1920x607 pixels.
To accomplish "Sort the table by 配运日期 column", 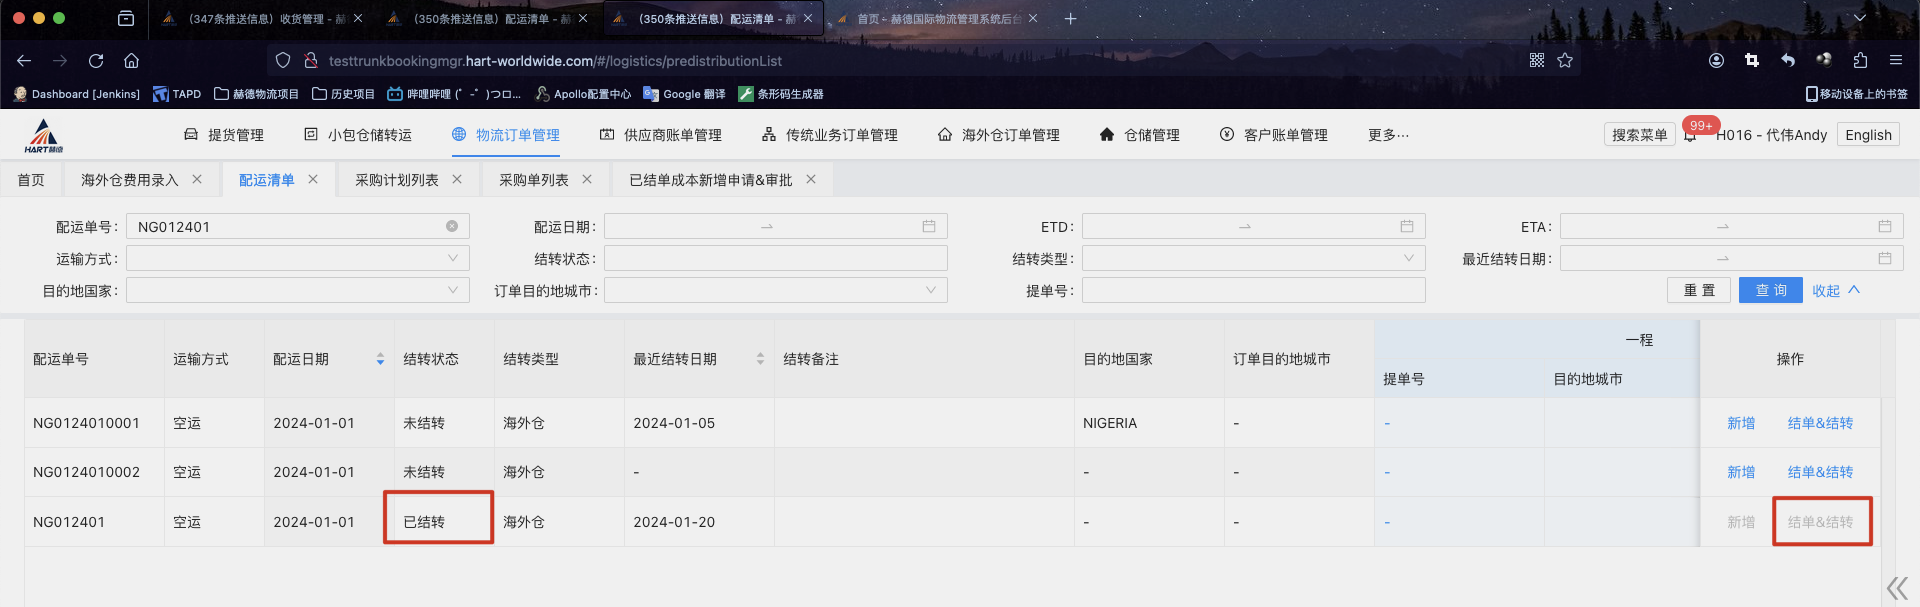I will coord(380,359).
